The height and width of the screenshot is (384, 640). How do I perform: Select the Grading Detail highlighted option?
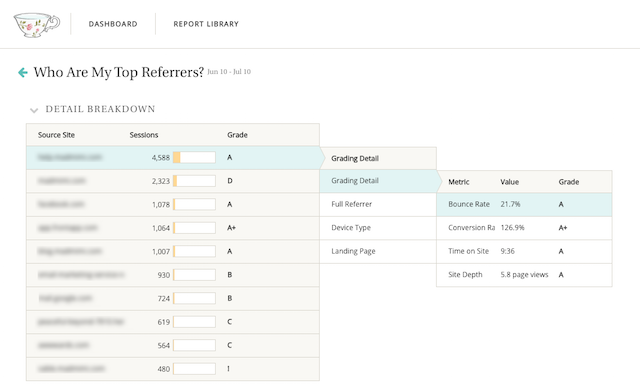(378, 181)
